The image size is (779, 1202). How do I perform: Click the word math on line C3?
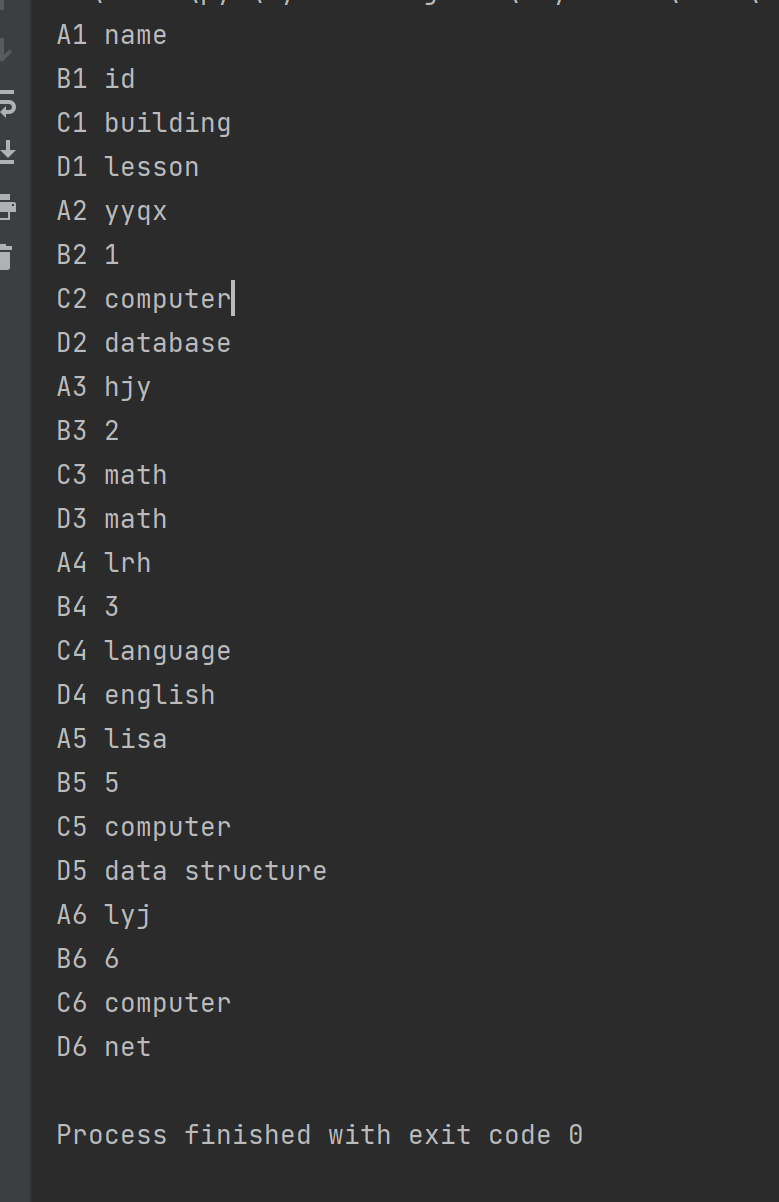click(x=135, y=474)
